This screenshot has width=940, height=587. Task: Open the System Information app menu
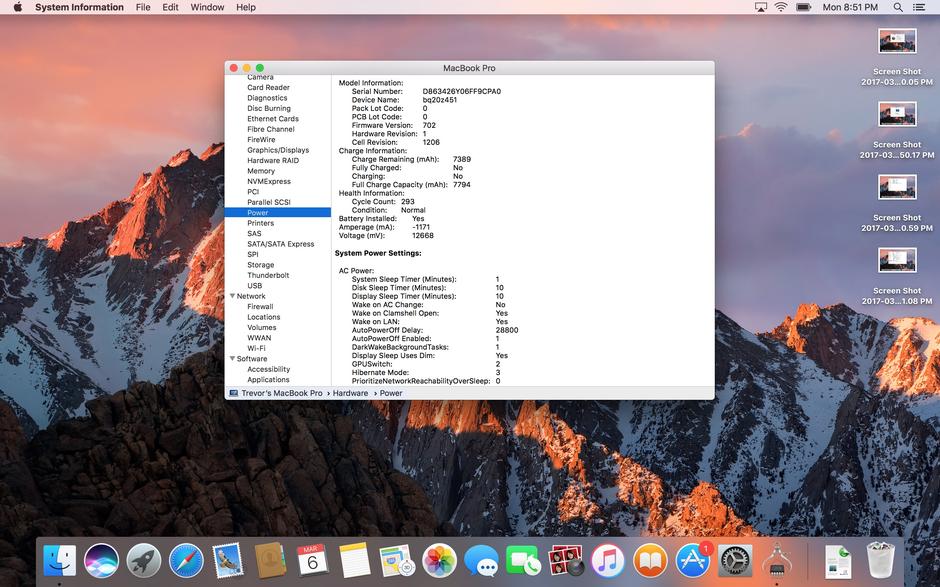coord(79,7)
